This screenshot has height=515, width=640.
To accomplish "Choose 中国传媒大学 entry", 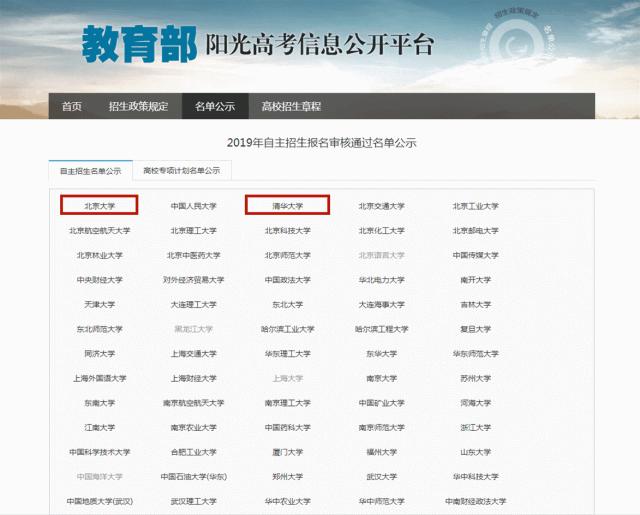I will coord(476,255).
